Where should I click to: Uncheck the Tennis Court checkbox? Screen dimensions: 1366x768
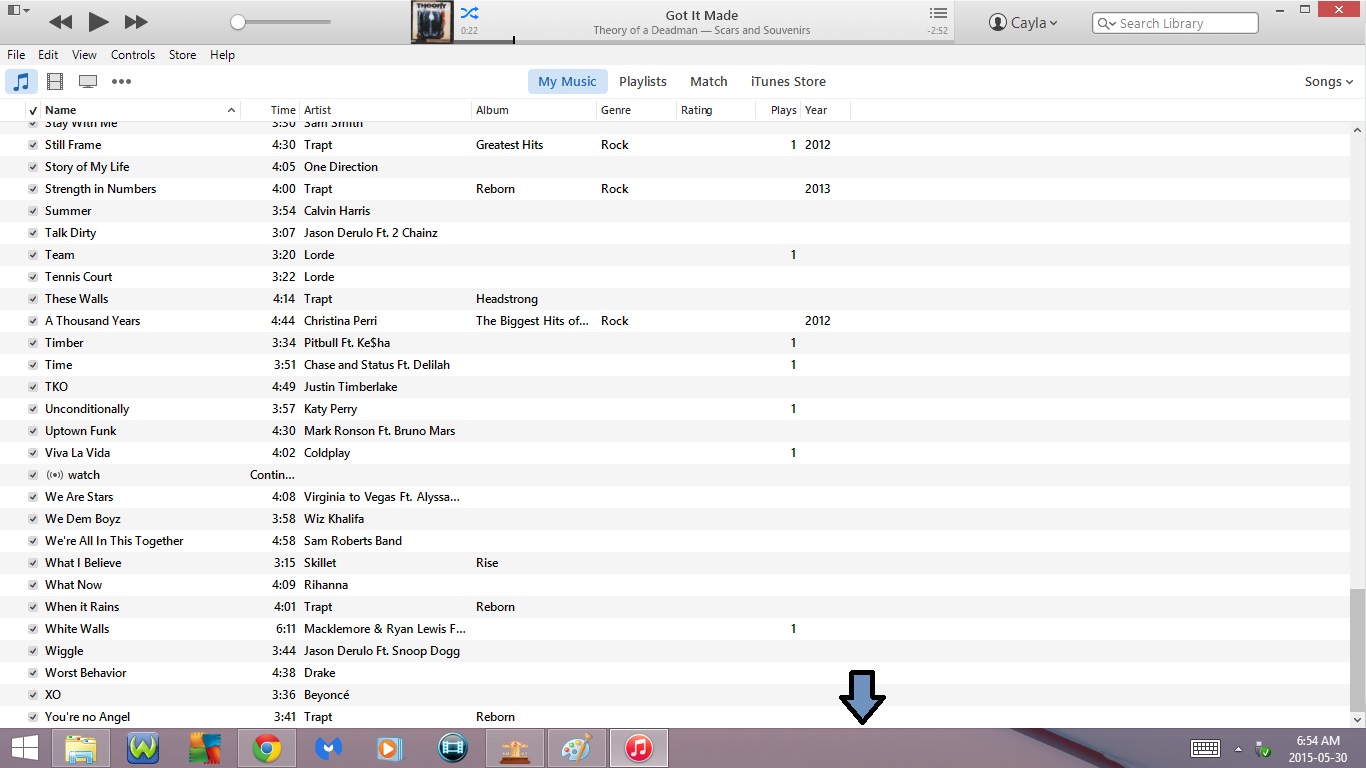pos(33,277)
